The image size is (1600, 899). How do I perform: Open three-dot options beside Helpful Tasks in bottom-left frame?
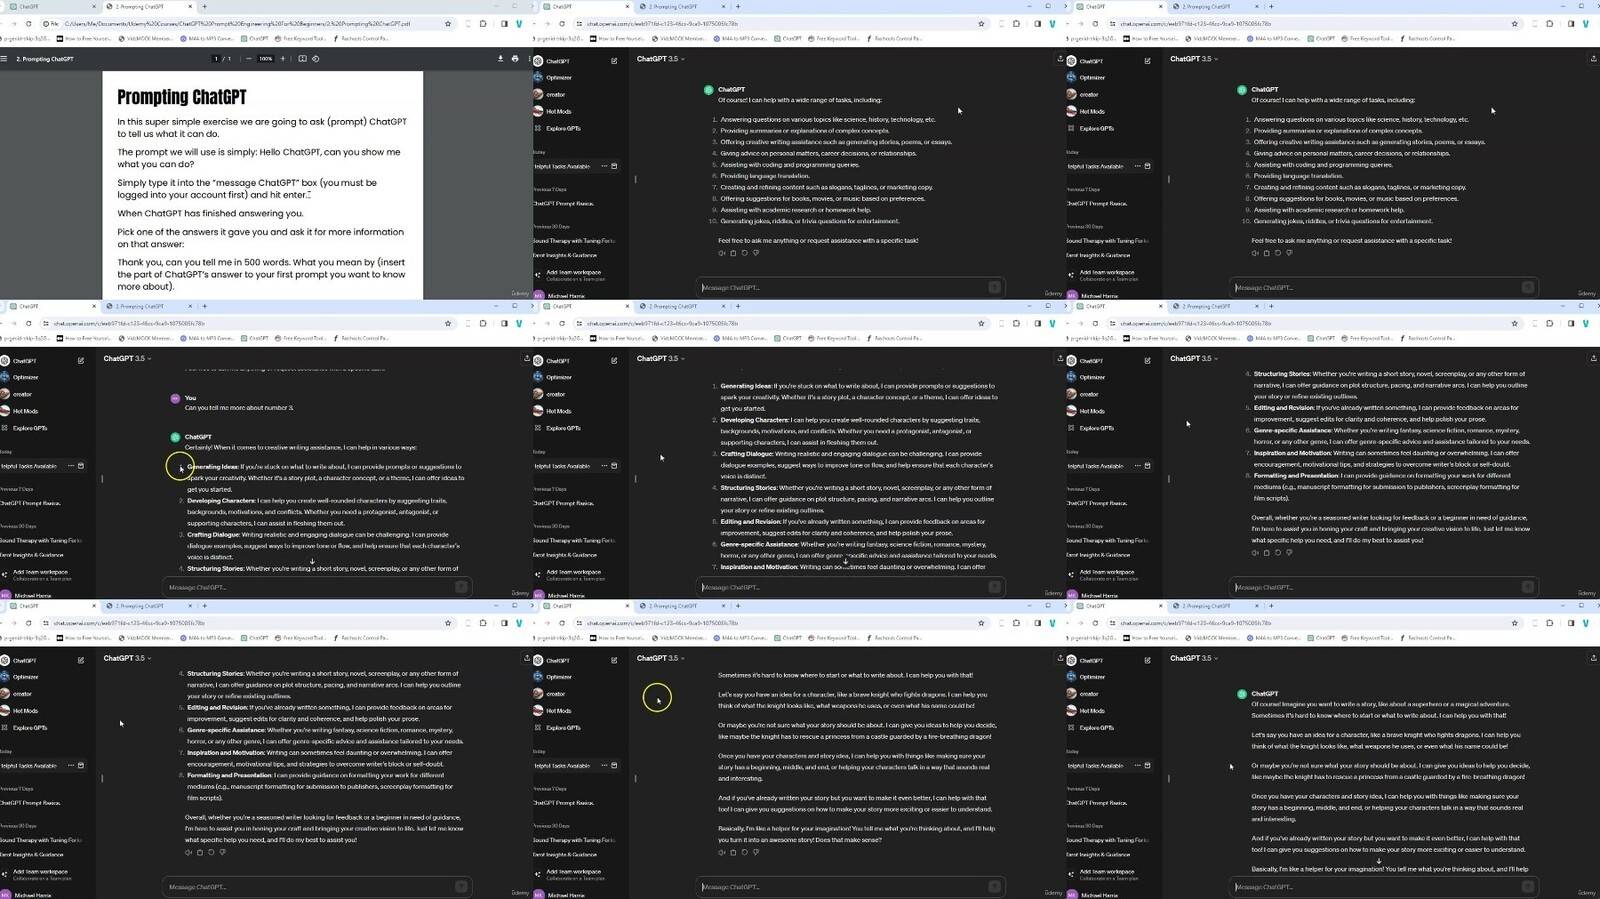(70, 766)
